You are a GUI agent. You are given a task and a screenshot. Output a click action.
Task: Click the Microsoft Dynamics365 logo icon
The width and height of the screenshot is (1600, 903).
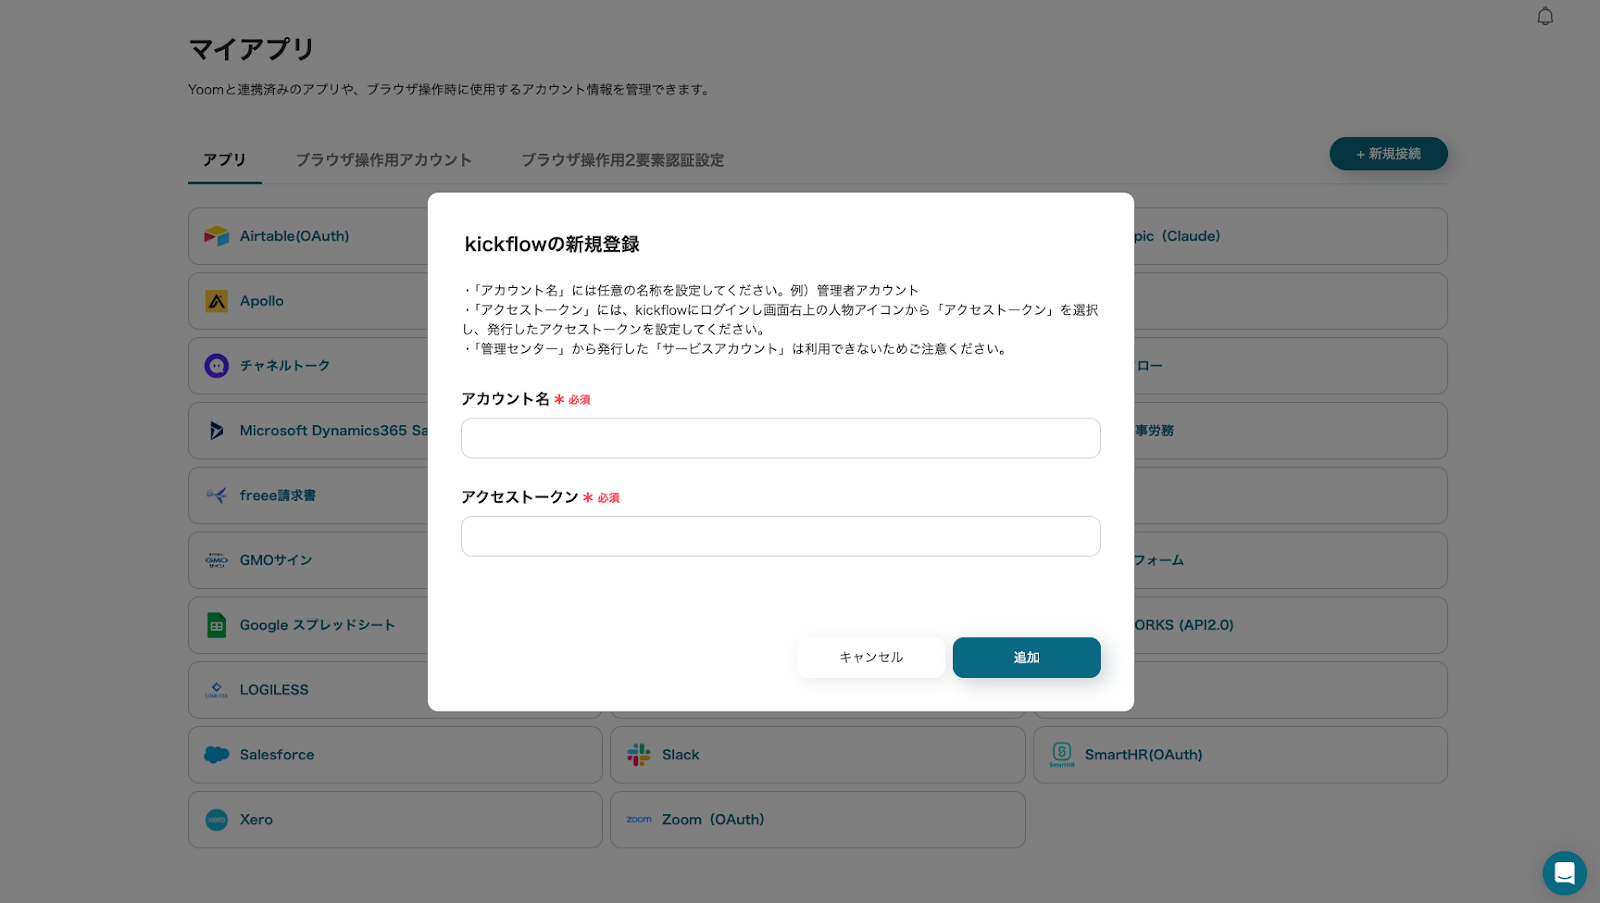pyautogui.click(x=216, y=431)
